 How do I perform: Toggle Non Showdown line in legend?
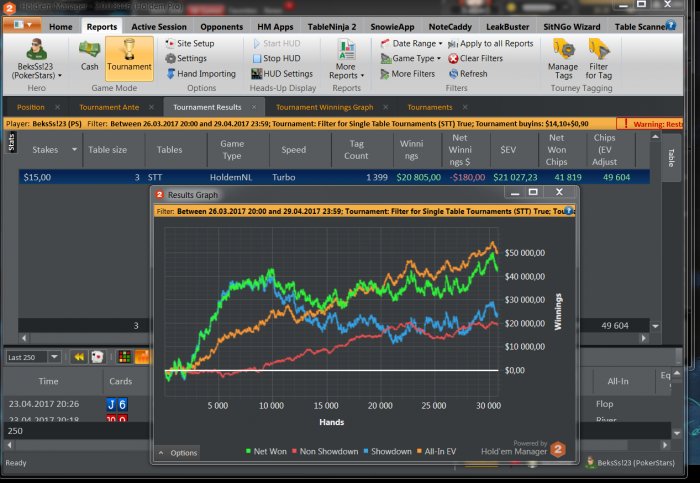325,451
